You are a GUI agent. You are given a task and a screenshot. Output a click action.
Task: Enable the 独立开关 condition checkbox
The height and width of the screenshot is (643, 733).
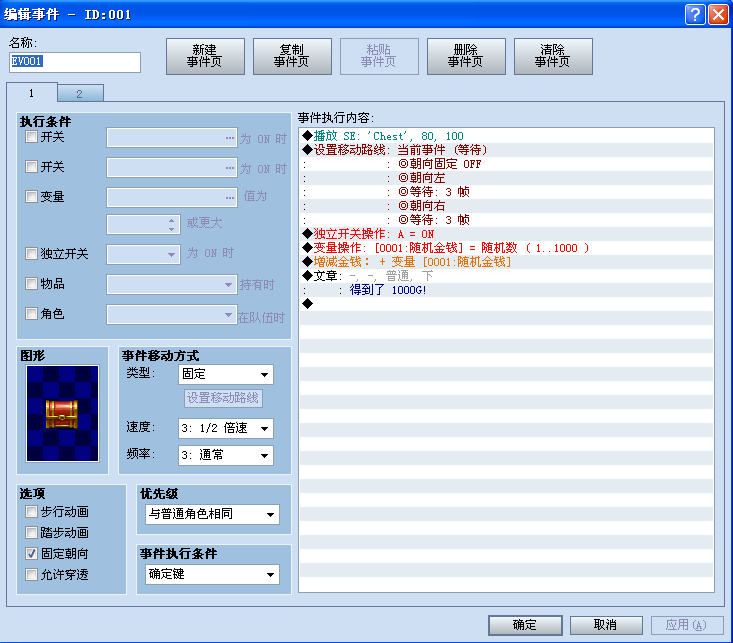31,253
